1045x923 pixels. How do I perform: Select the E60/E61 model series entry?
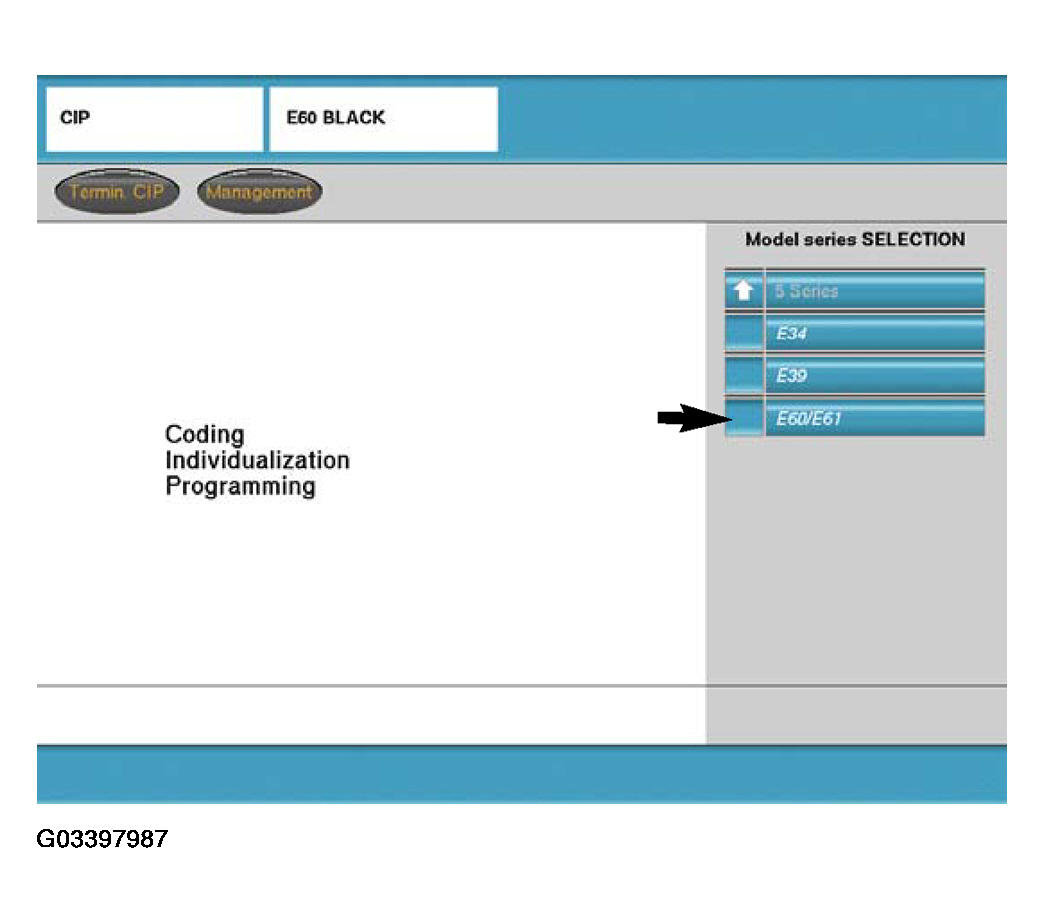(875, 420)
